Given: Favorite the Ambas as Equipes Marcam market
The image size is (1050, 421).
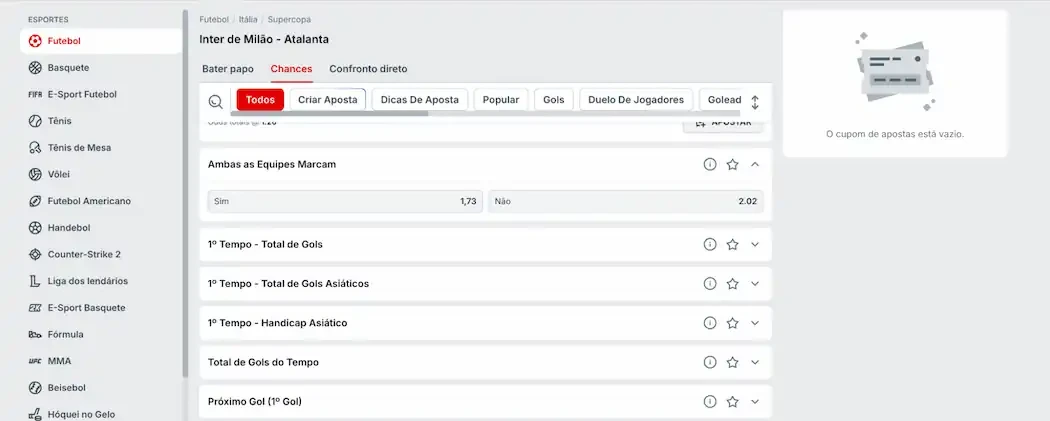Looking at the screenshot, I should click(733, 164).
